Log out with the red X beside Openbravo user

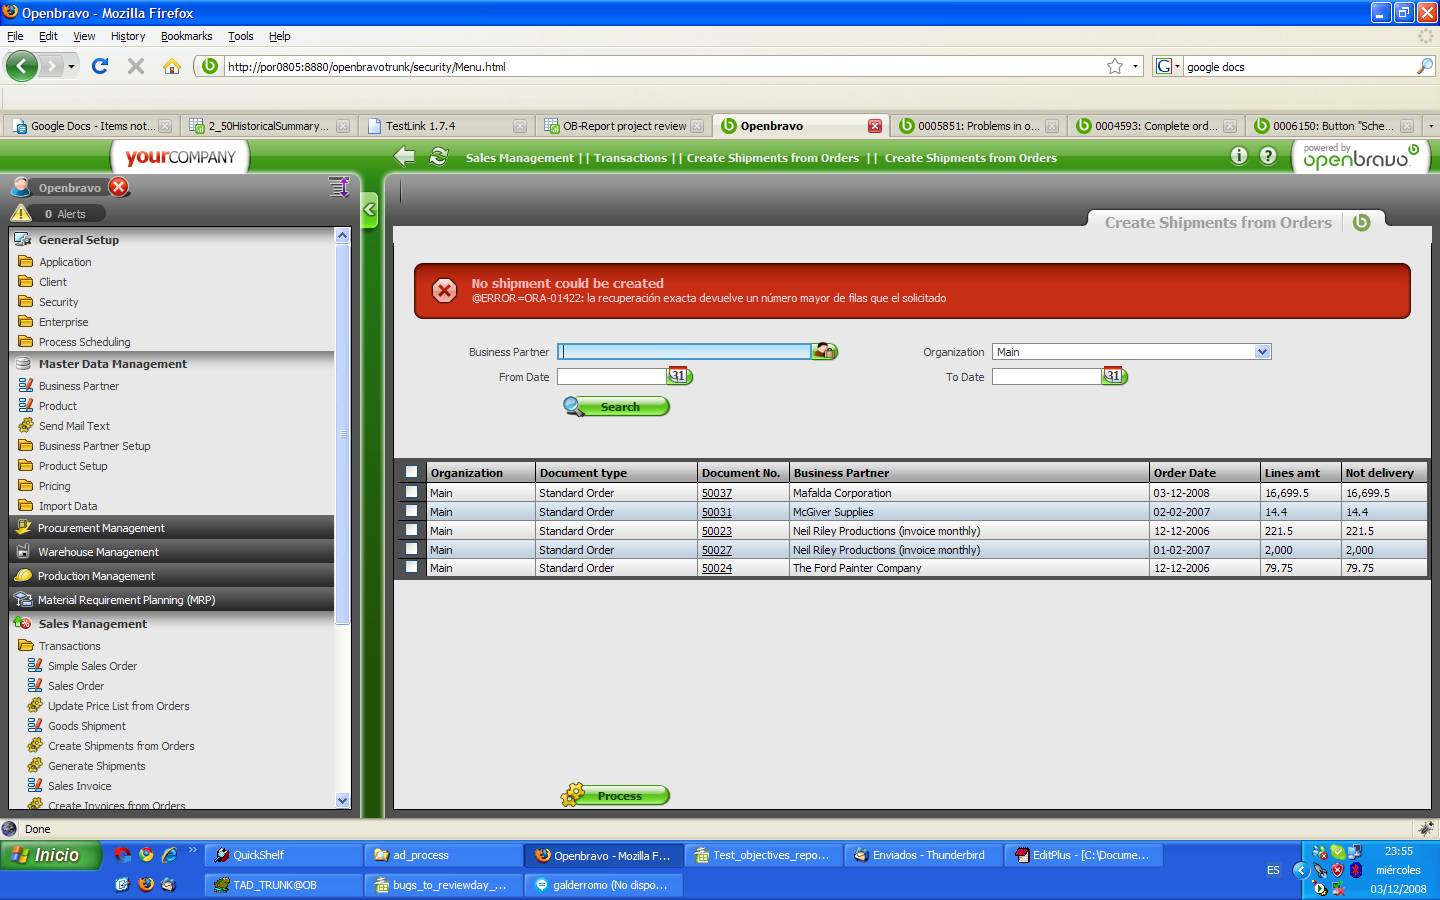pyautogui.click(x=119, y=187)
